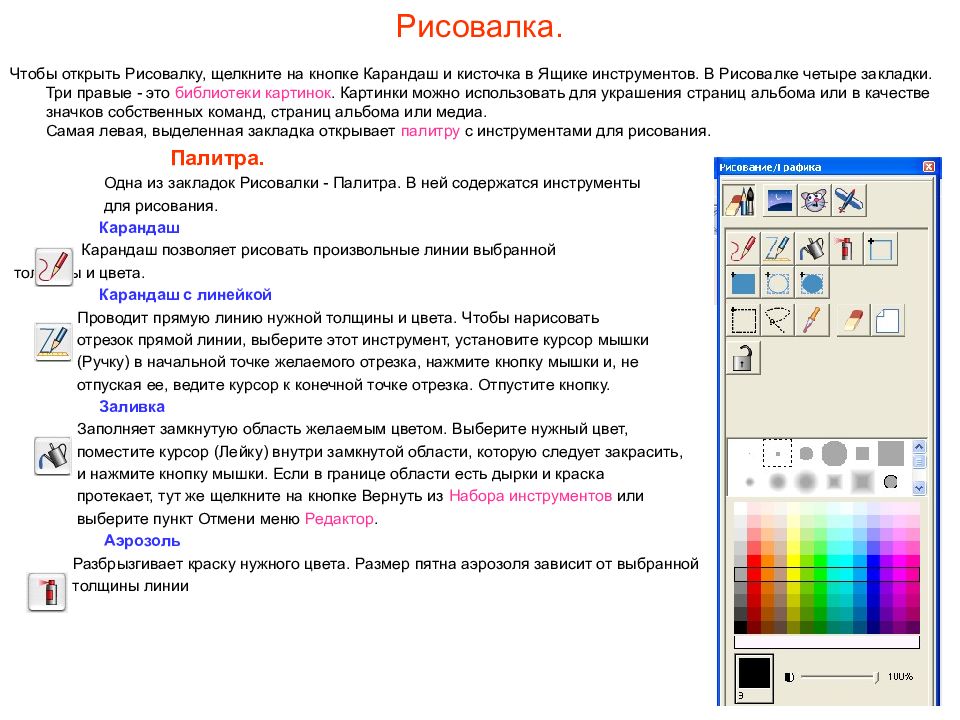
Task: Click the ruler pencil icon beside Карандаш с линейкой text
Action: click(x=53, y=342)
